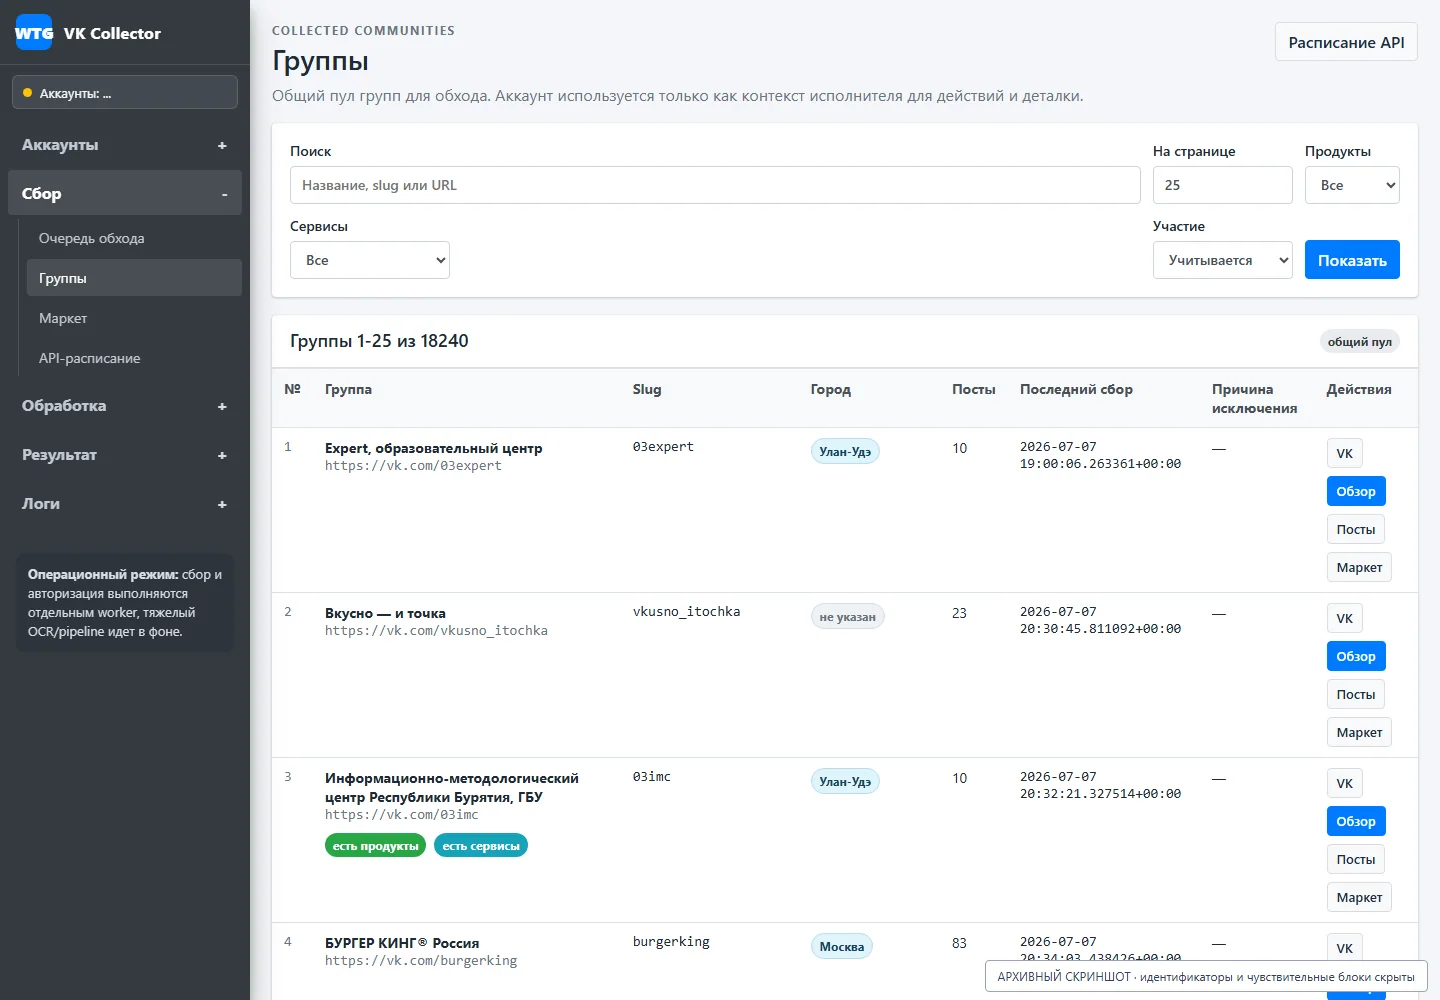Click the общий пул badge
The width and height of the screenshot is (1440, 1000).
[x=1360, y=342]
